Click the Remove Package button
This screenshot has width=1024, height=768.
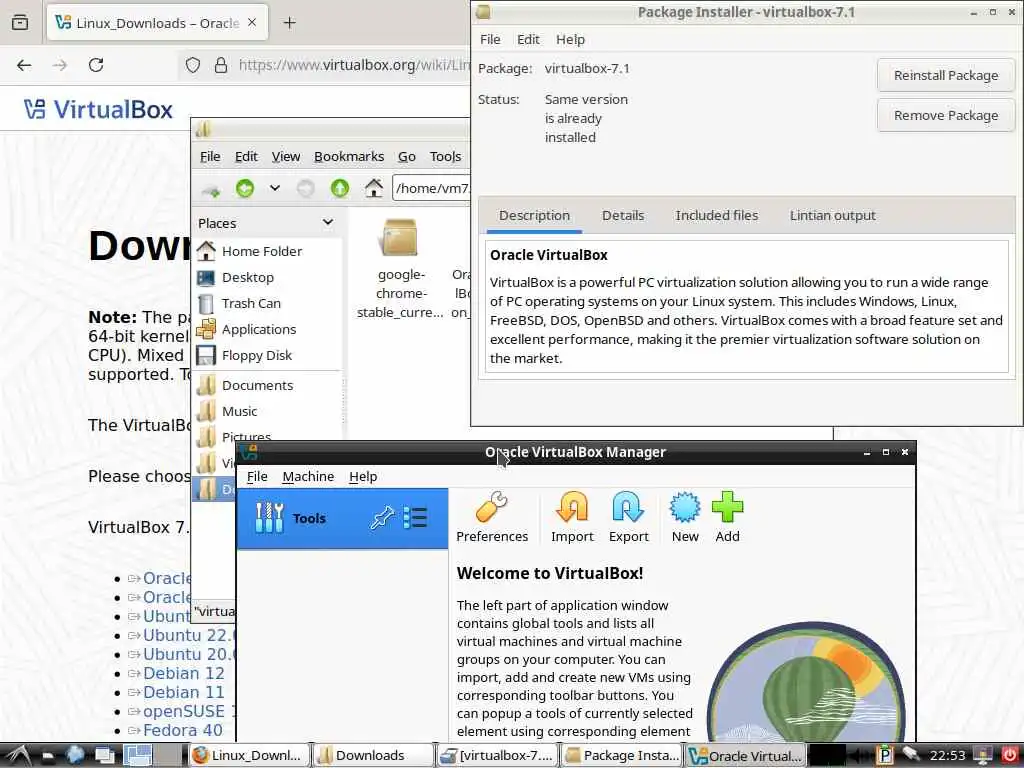pos(946,116)
